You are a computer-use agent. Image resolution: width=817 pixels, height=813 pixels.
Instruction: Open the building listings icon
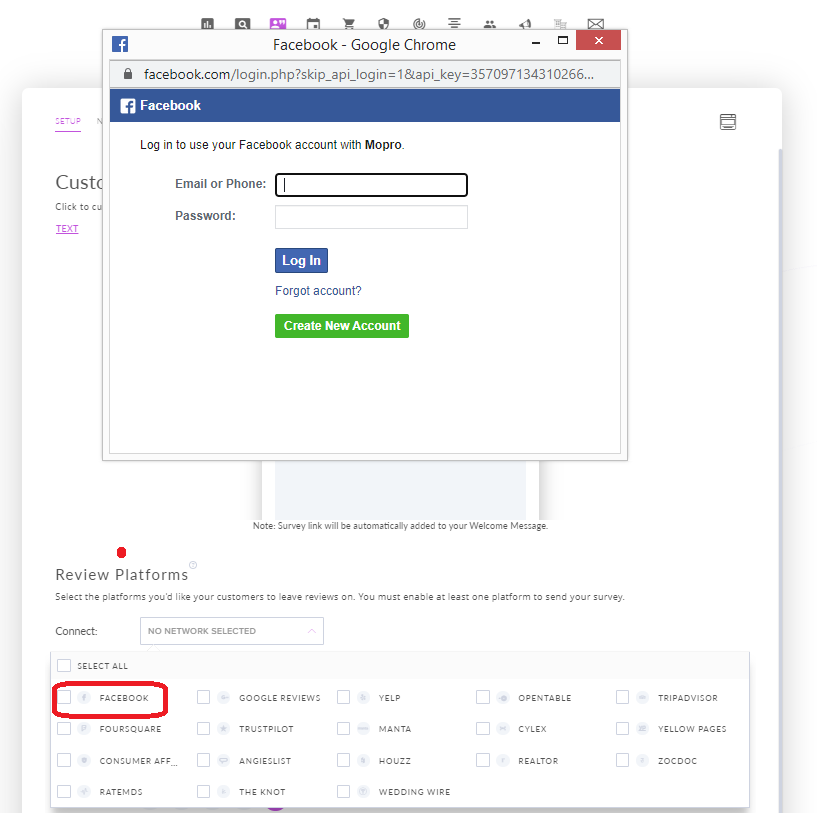point(560,24)
